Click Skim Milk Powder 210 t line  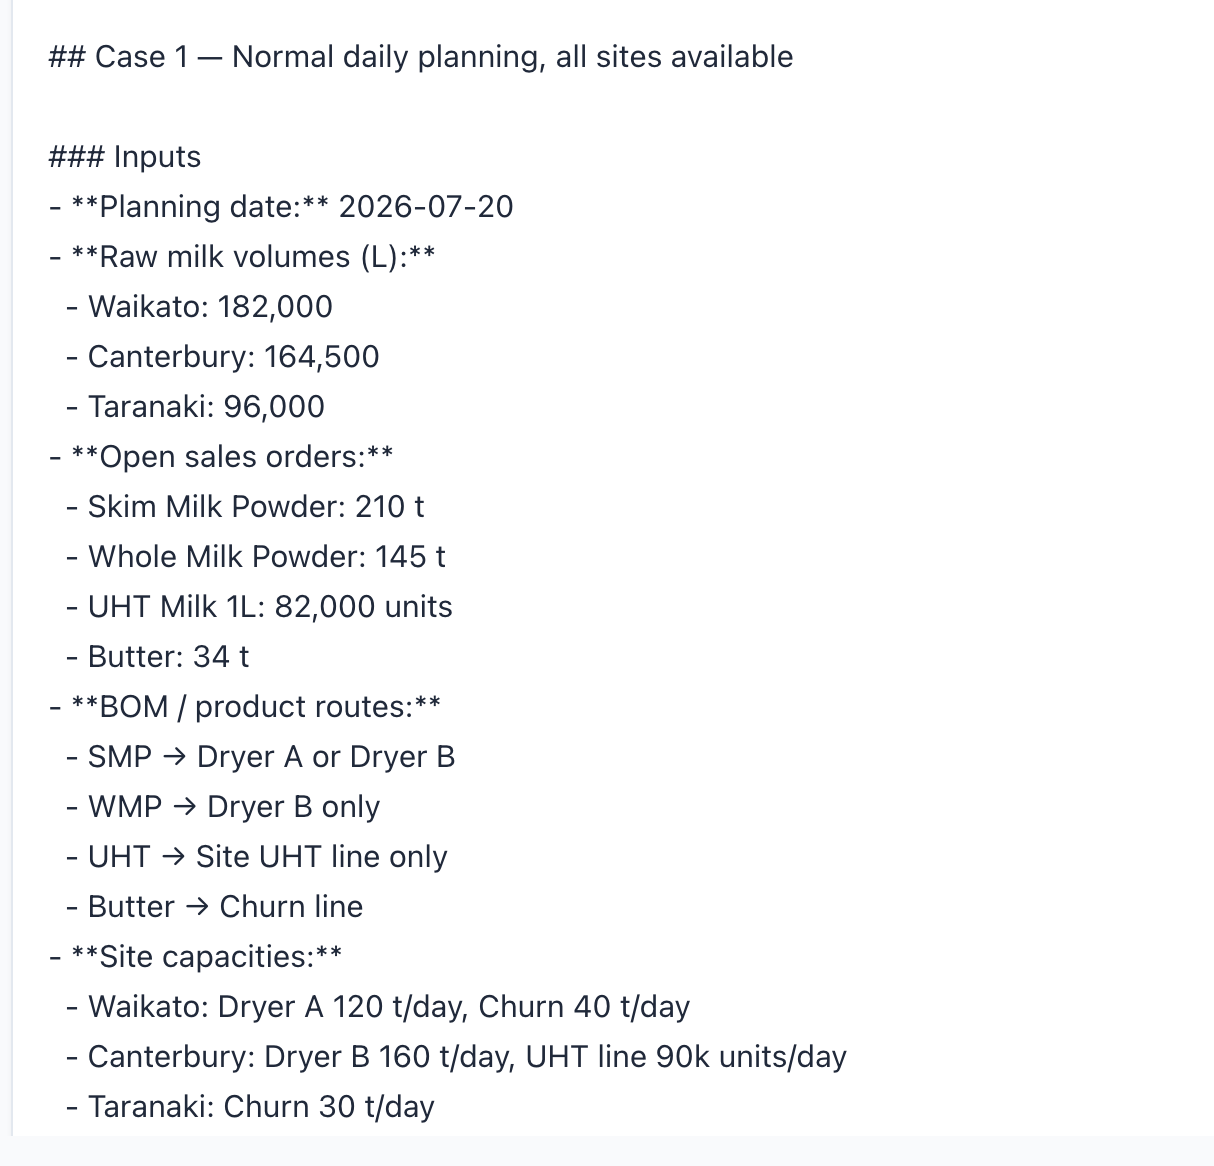click(245, 507)
